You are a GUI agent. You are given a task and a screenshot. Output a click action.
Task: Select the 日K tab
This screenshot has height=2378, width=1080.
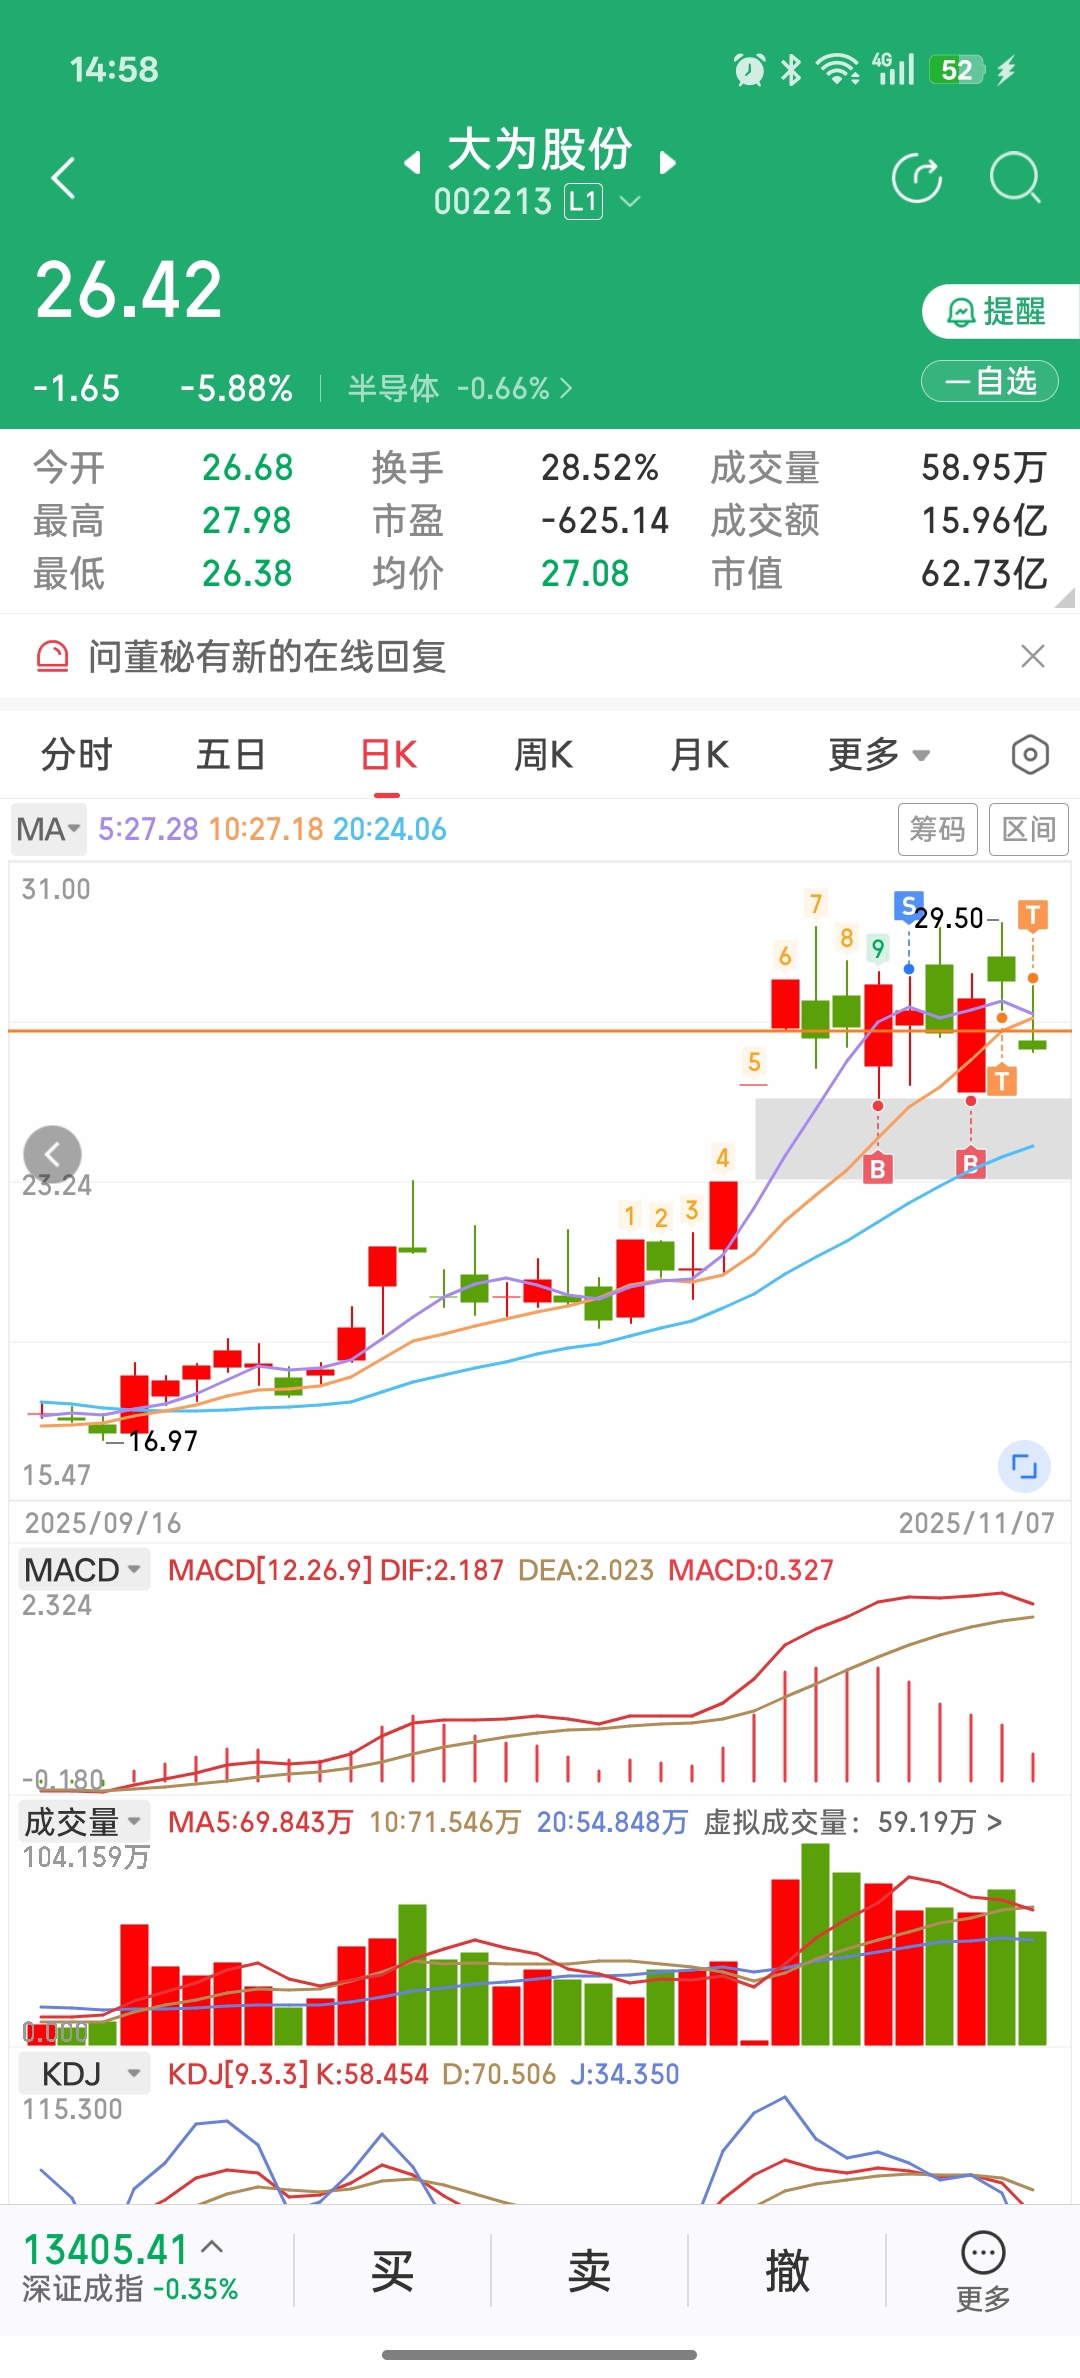pyautogui.click(x=388, y=755)
